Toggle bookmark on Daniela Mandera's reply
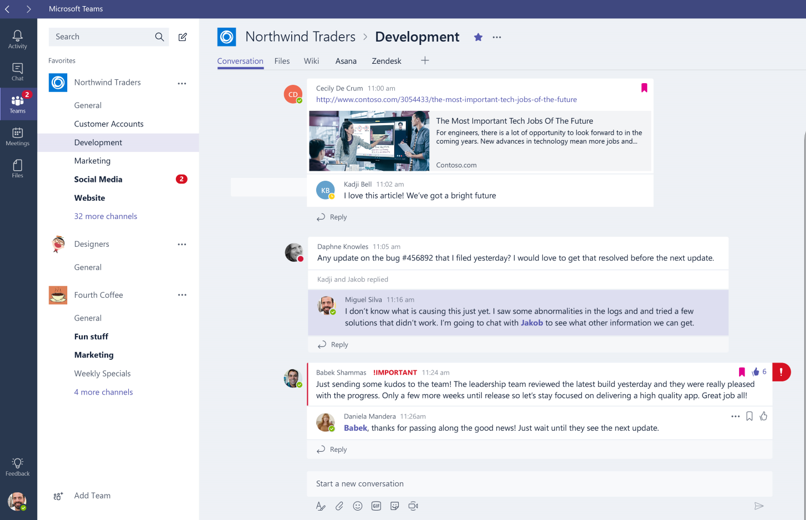The width and height of the screenshot is (806, 520). click(749, 416)
